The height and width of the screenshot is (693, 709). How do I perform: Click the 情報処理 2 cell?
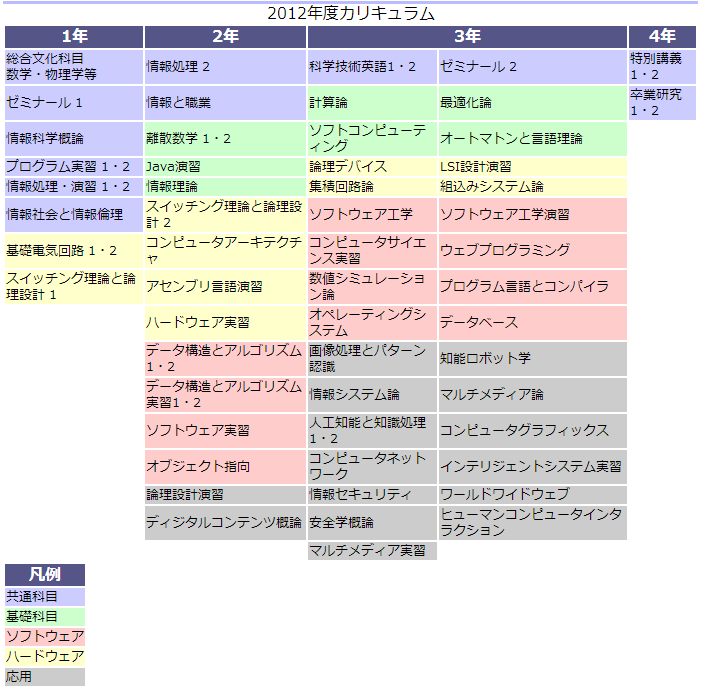point(225,67)
